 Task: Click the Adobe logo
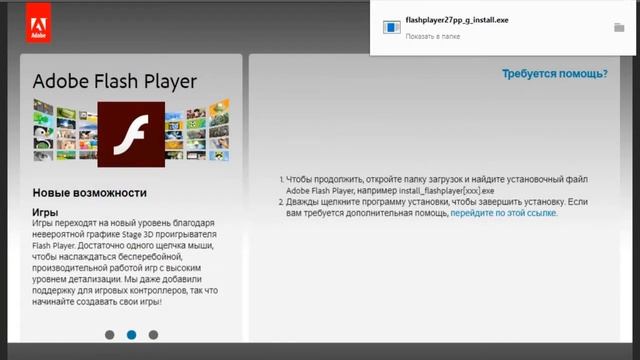click(x=38, y=23)
